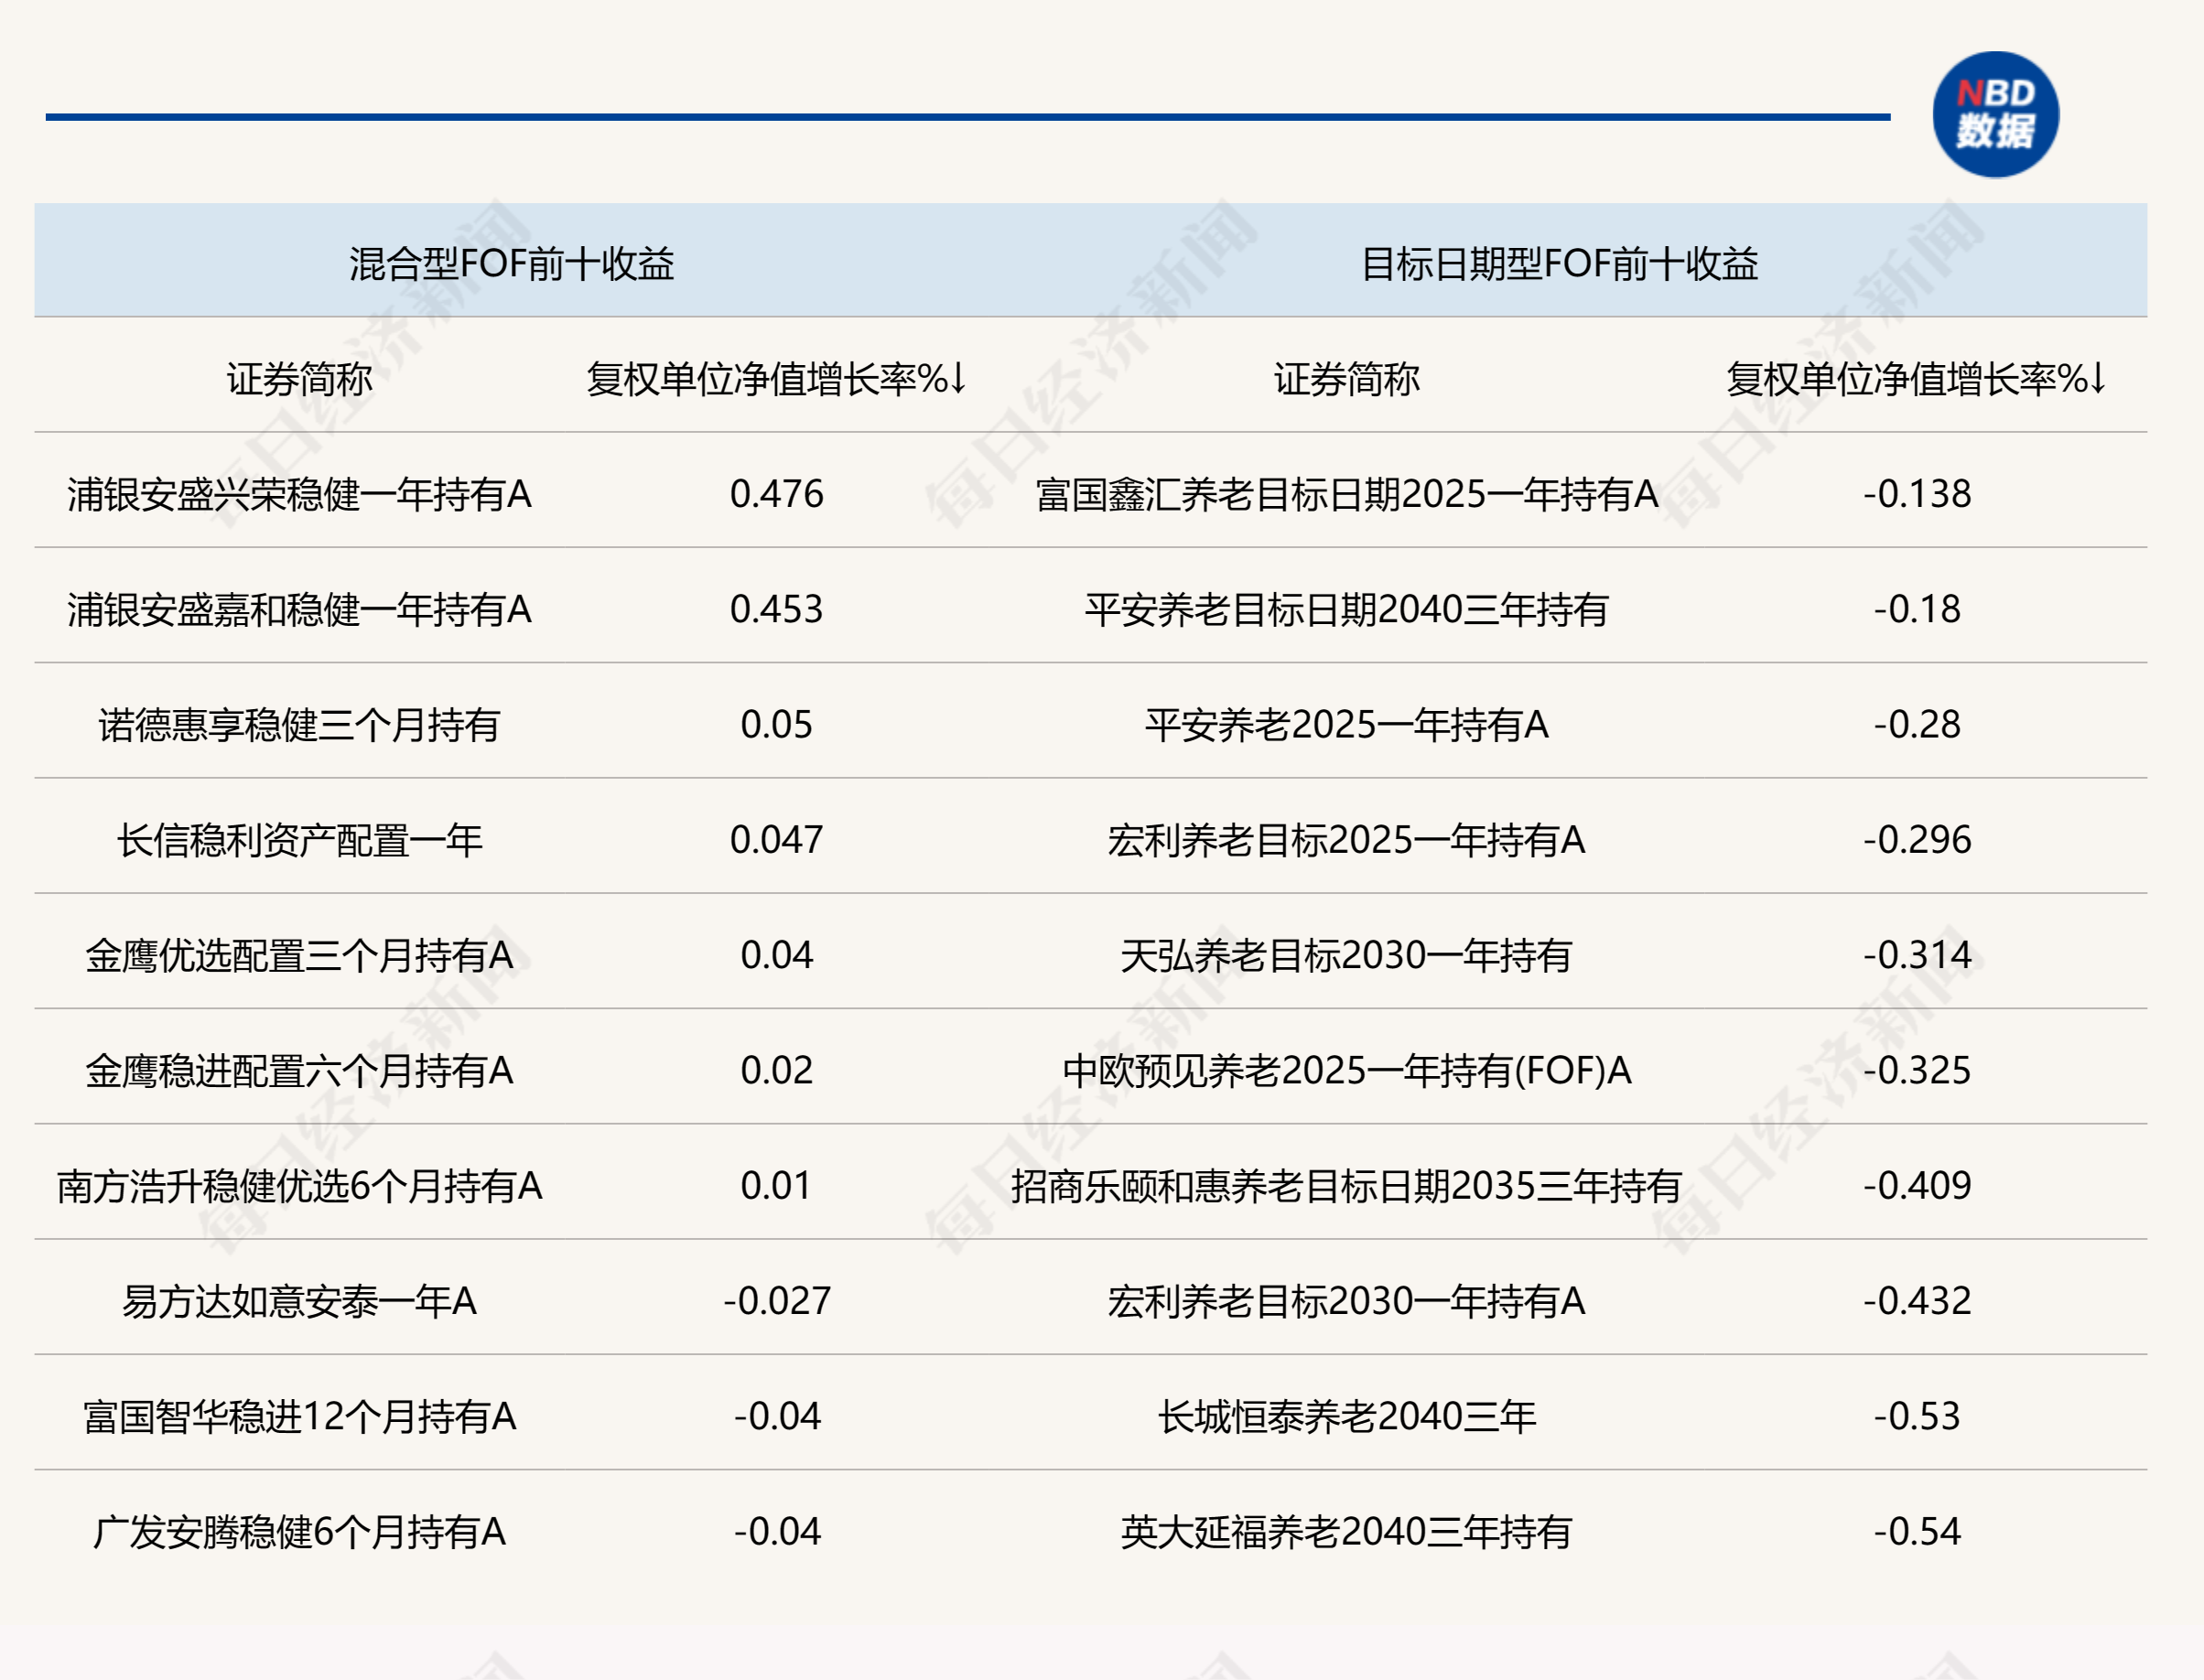Viewport: 2204px width, 1680px height.
Task: Select fund 长城恒泰养老2040三年
Action: 1346,1417
